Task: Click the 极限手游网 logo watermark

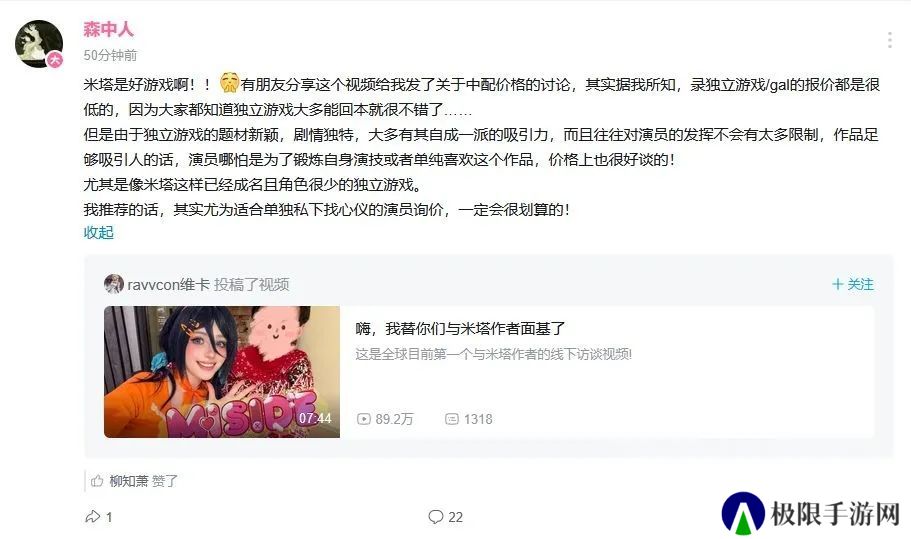Action: tap(811, 513)
